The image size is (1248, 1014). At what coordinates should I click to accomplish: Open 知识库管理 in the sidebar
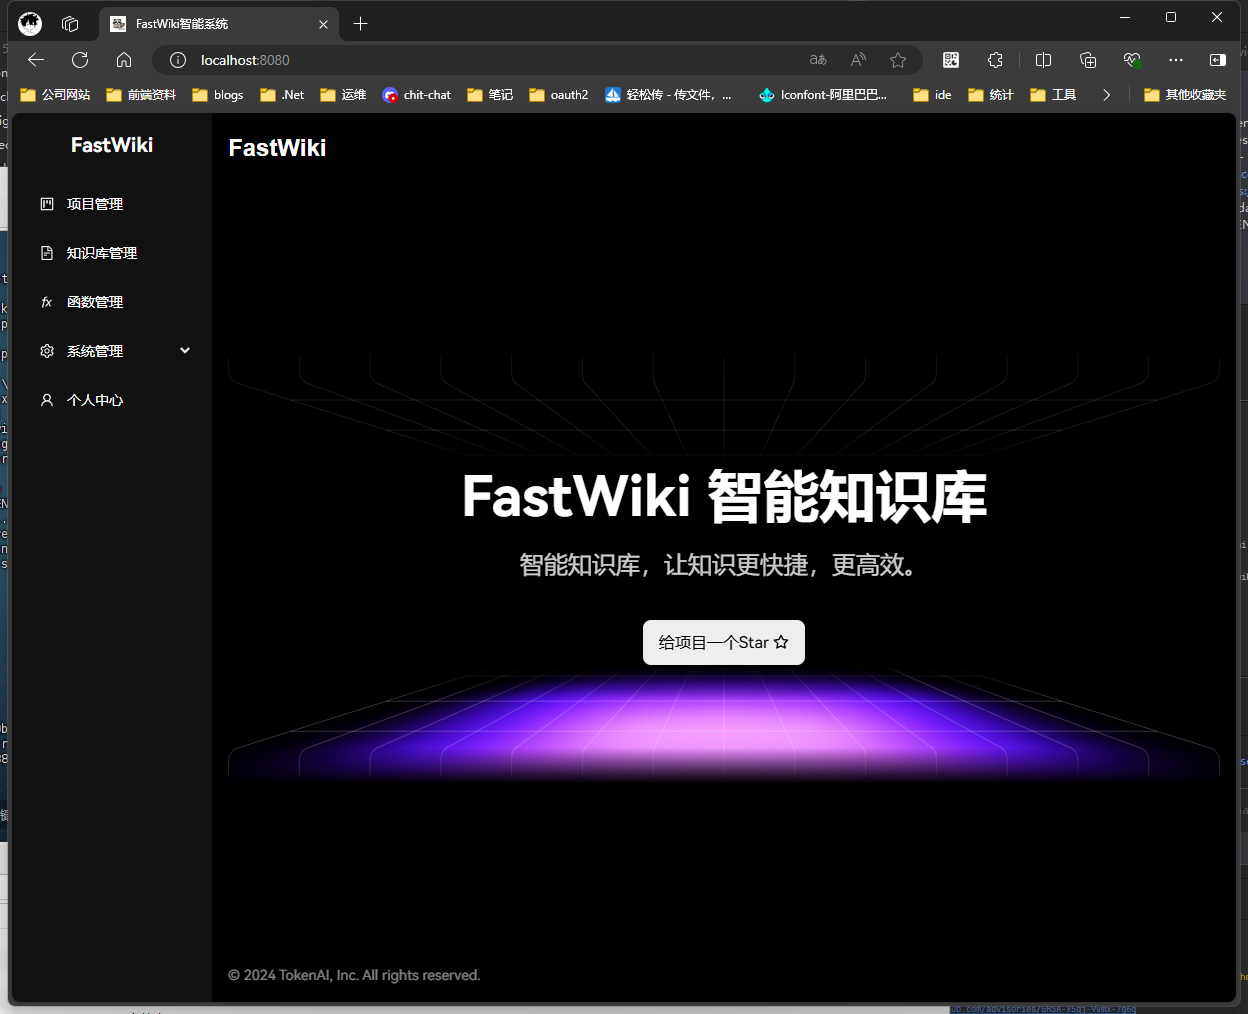(111, 253)
